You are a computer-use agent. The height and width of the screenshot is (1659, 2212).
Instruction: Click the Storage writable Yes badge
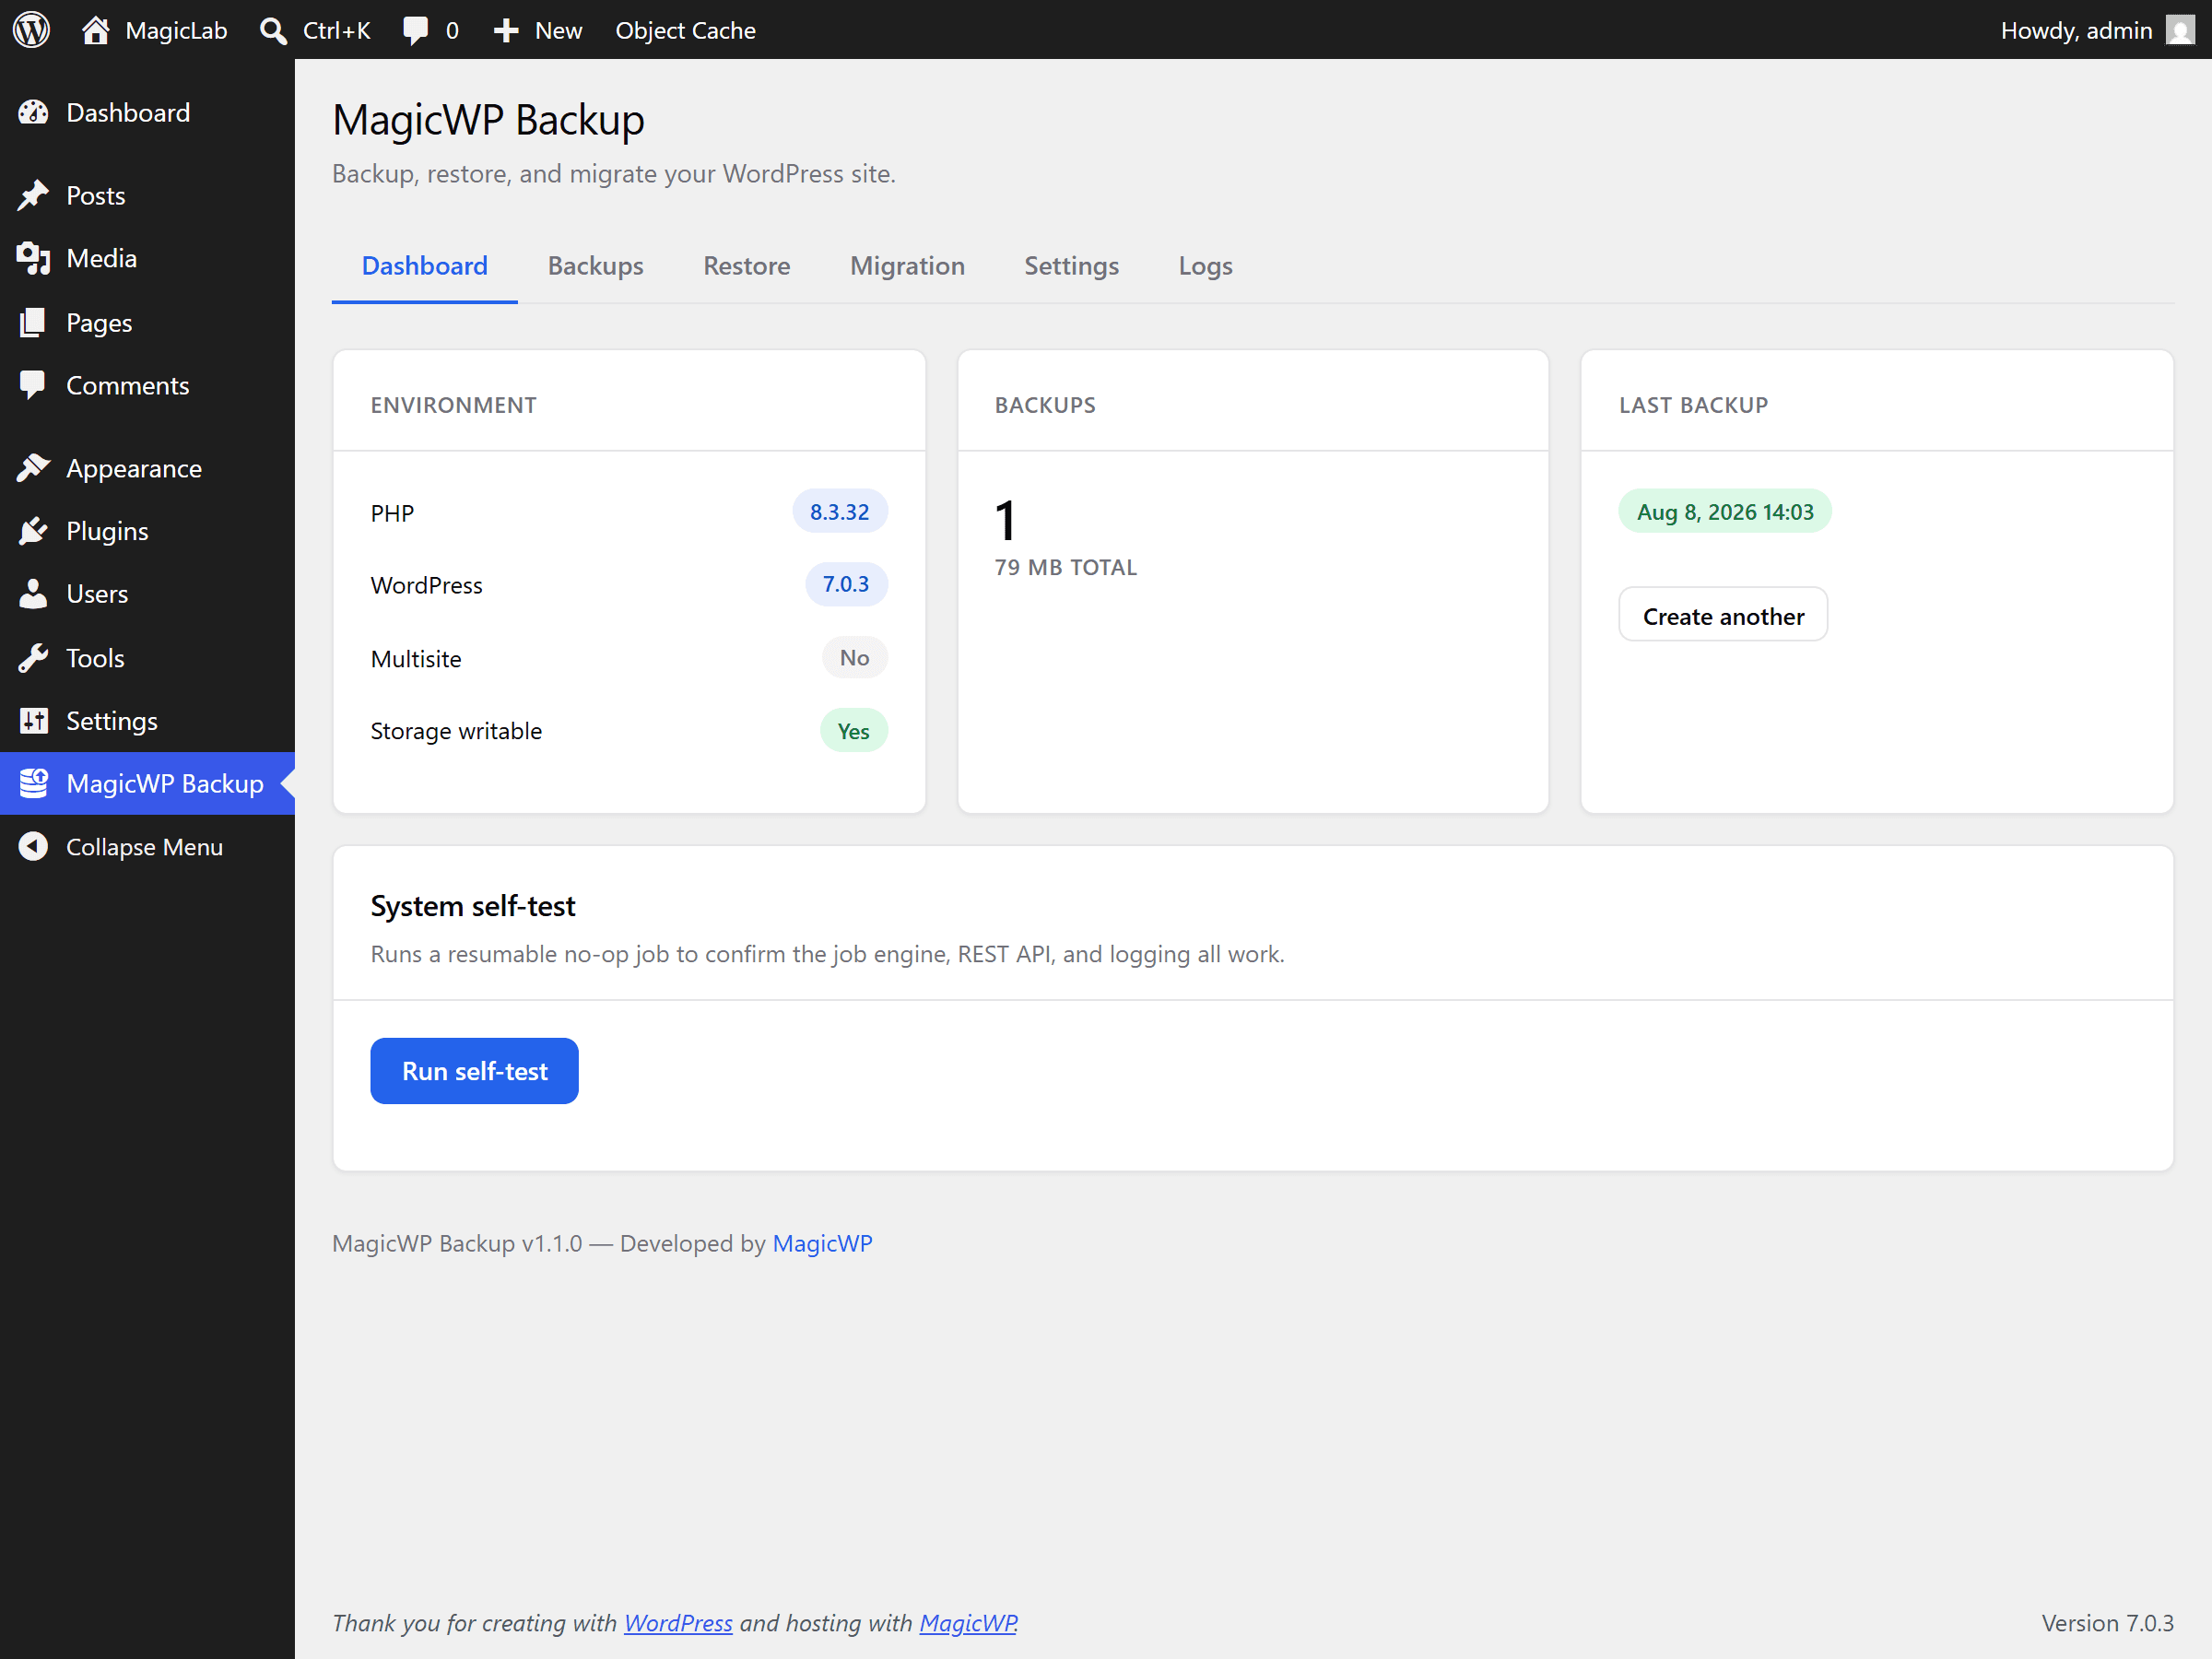click(853, 731)
